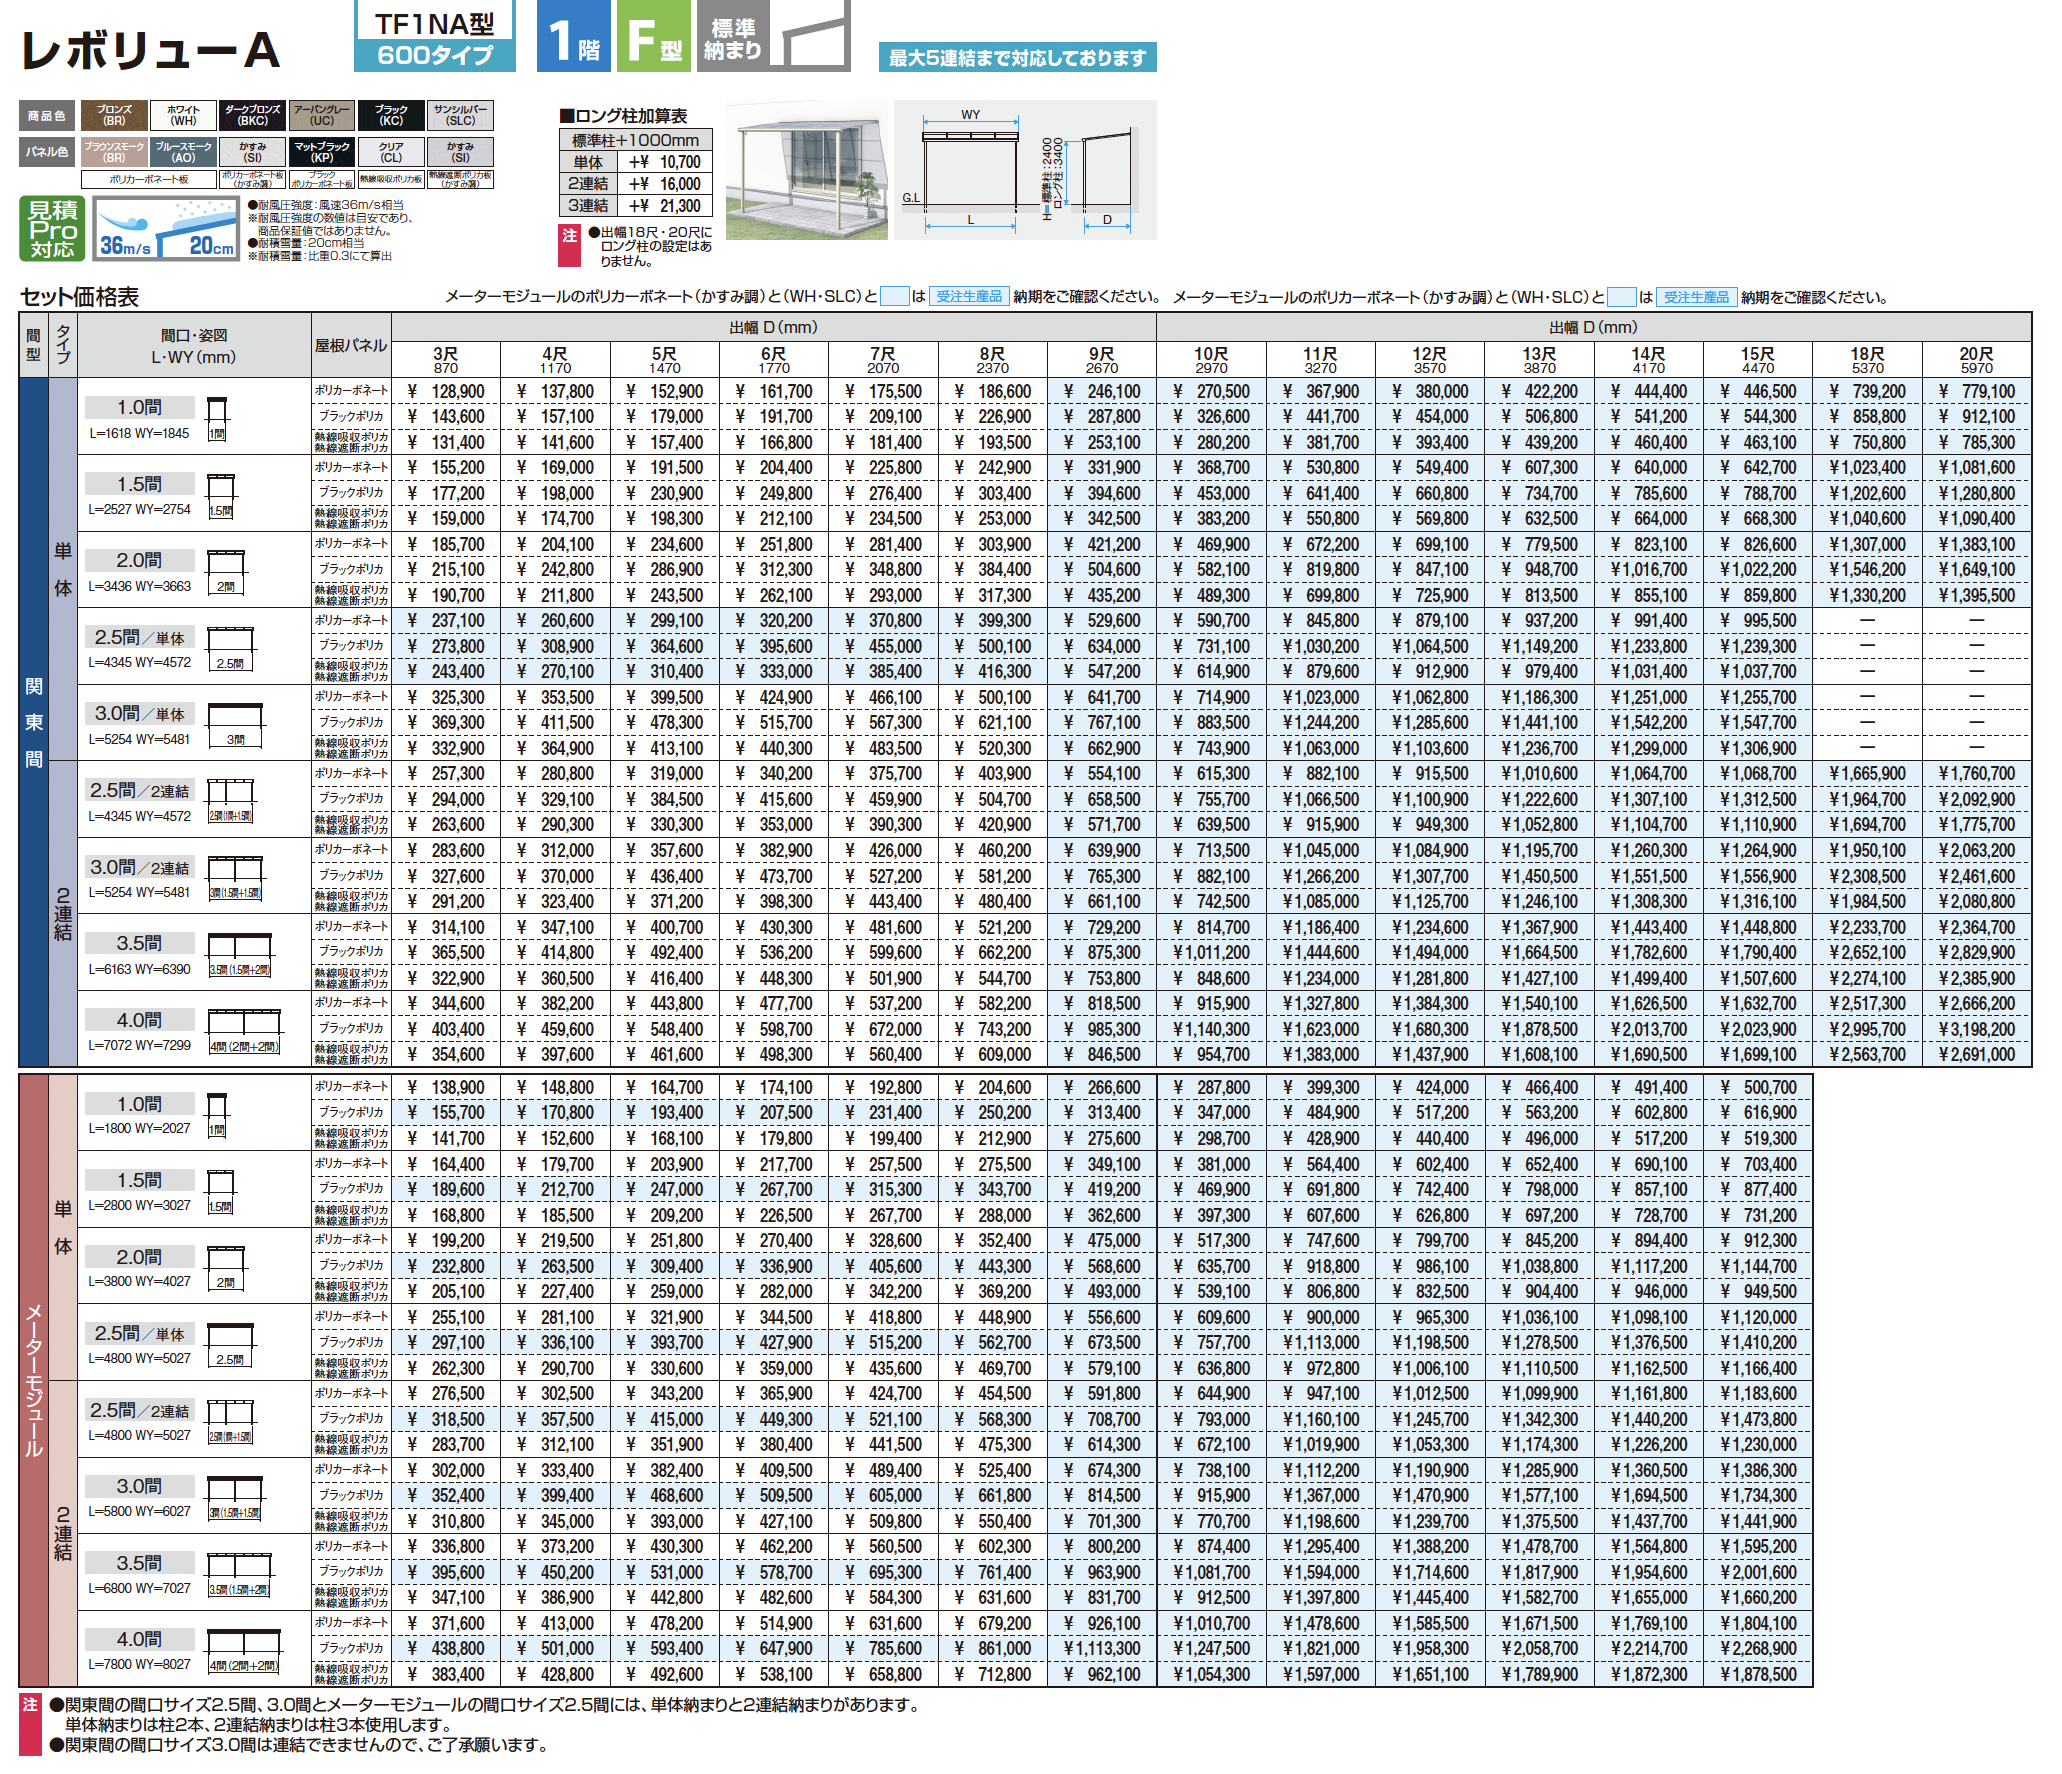Click the 36m/s 20cm wind-snow rating icon

166,228
